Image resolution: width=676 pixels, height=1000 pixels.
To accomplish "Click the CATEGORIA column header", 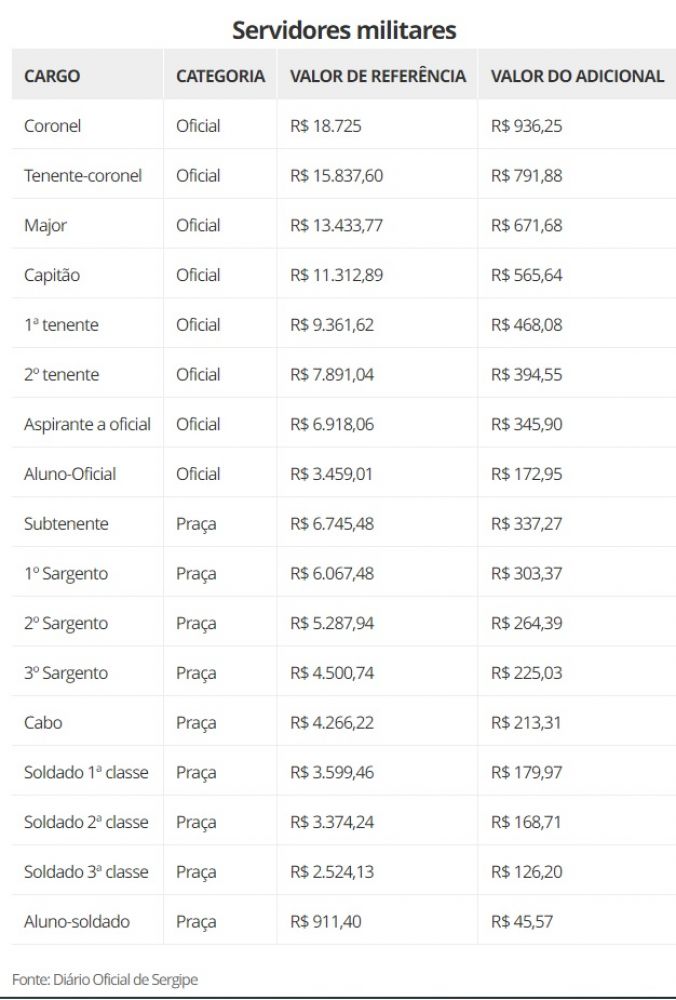I will [x=220, y=76].
